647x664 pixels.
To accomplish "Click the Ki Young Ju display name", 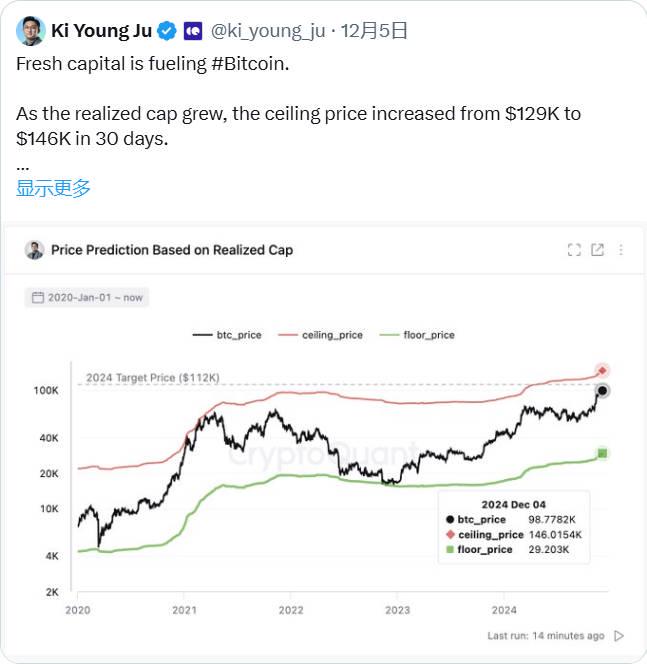I will pyautogui.click(x=102, y=31).
